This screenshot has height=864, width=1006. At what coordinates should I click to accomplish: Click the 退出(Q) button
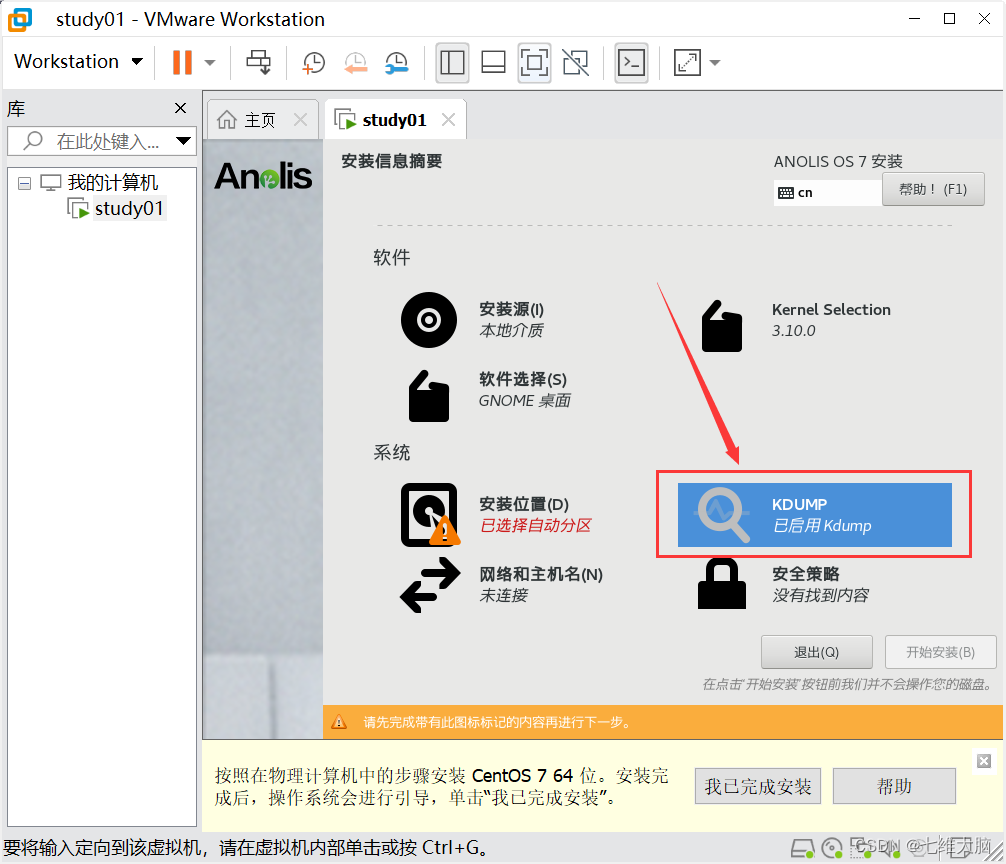tap(817, 652)
